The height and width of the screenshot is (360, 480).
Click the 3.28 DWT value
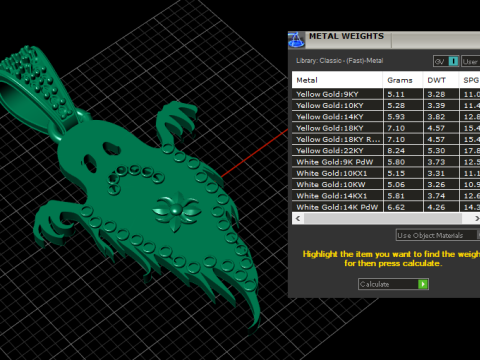436,94
